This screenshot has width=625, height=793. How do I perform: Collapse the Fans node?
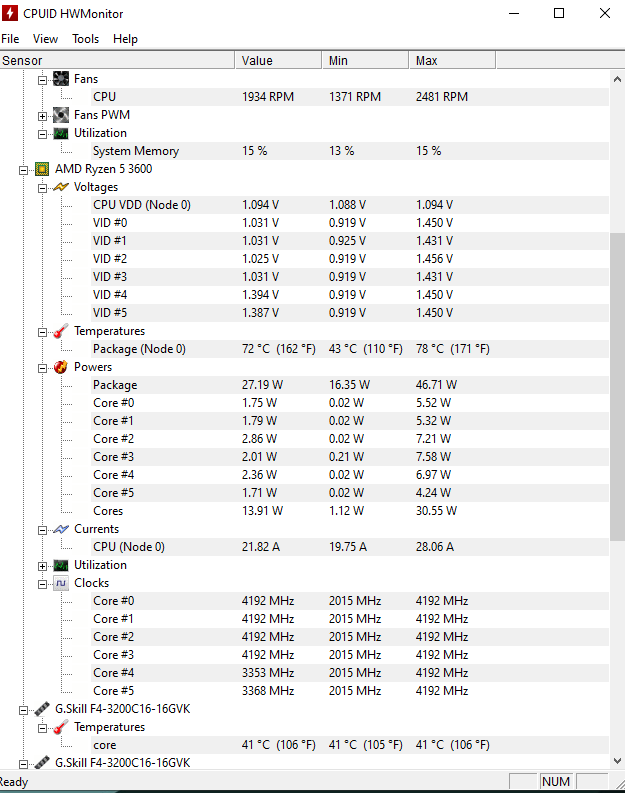tap(42, 80)
